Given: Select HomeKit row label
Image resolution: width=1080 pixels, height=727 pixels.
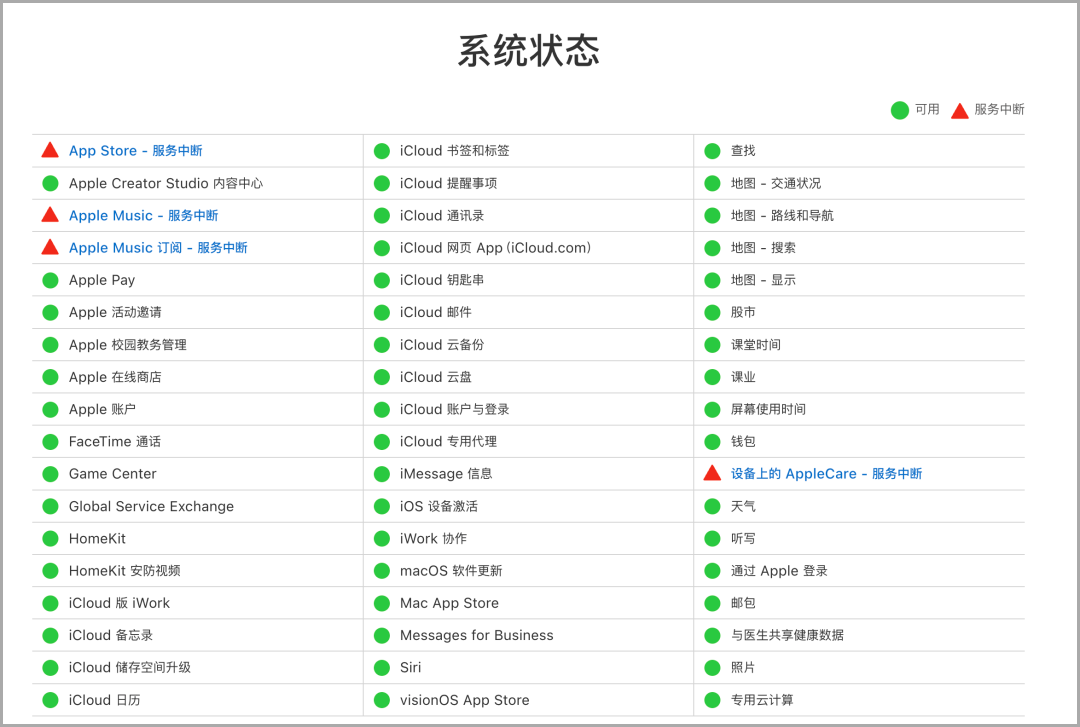Looking at the screenshot, I should [x=97, y=539].
